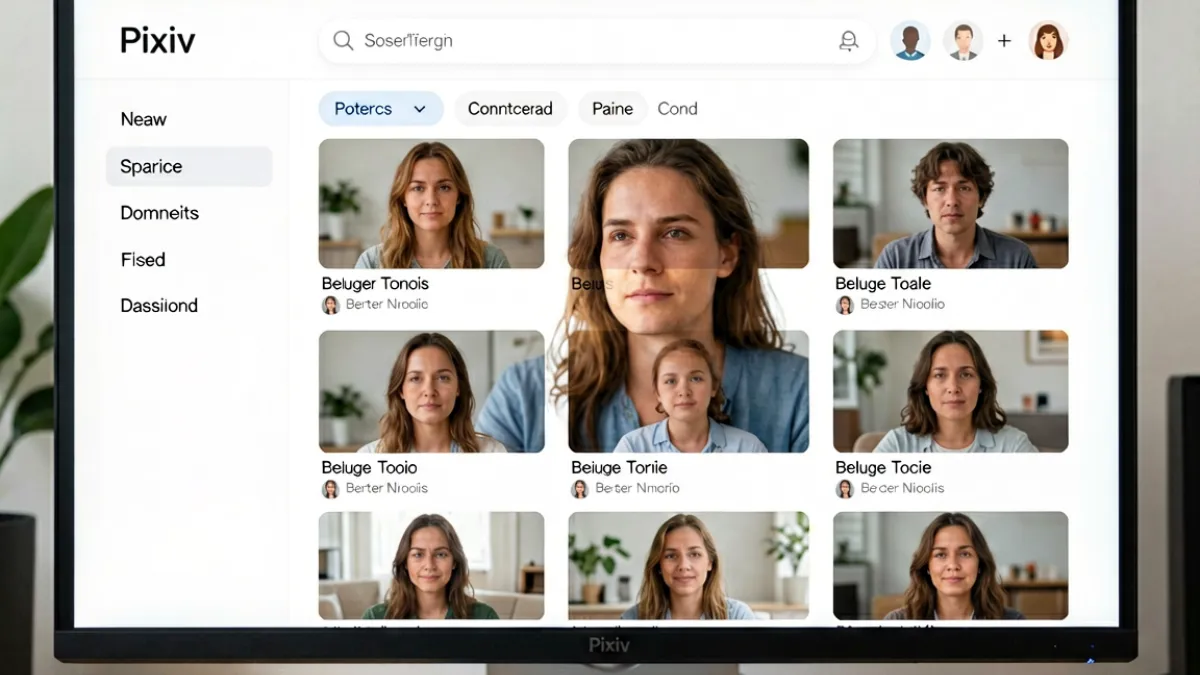This screenshot has height=675, width=1200.
Task: Expand the Potercs dropdown chip
Action: click(x=381, y=109)
